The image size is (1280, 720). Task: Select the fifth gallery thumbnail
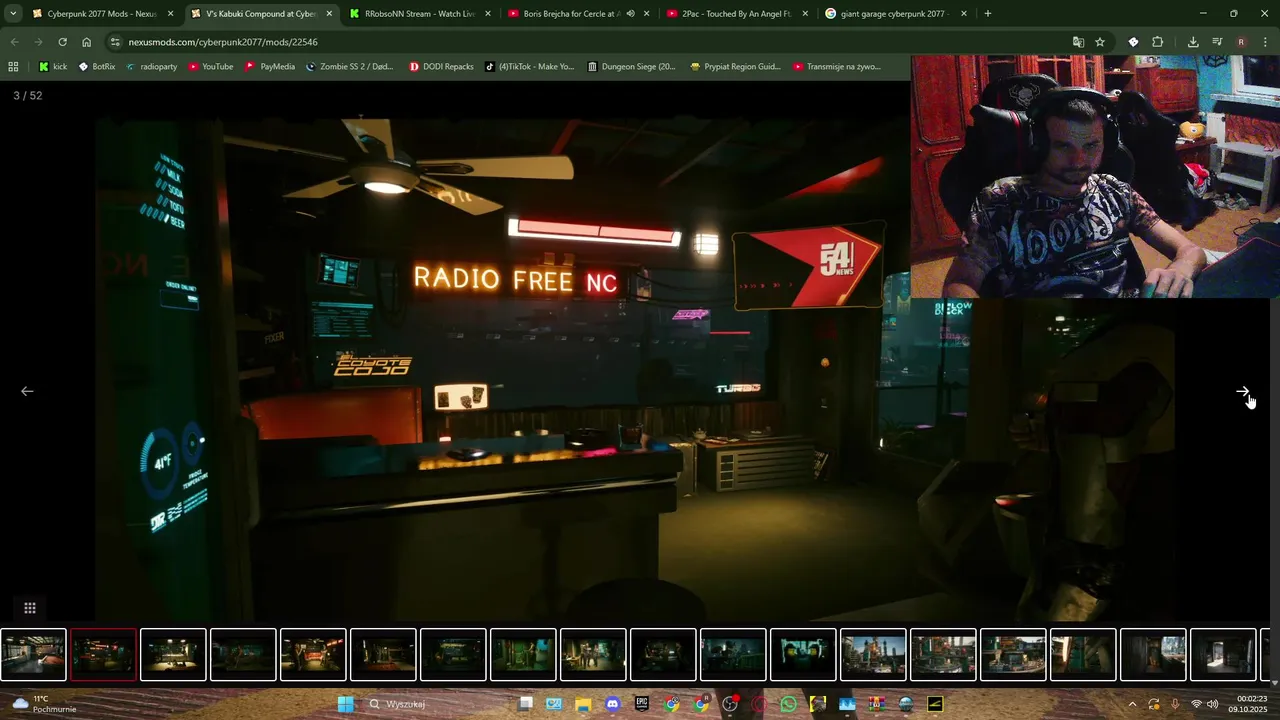pyautogui.click(x=313, y=655)
